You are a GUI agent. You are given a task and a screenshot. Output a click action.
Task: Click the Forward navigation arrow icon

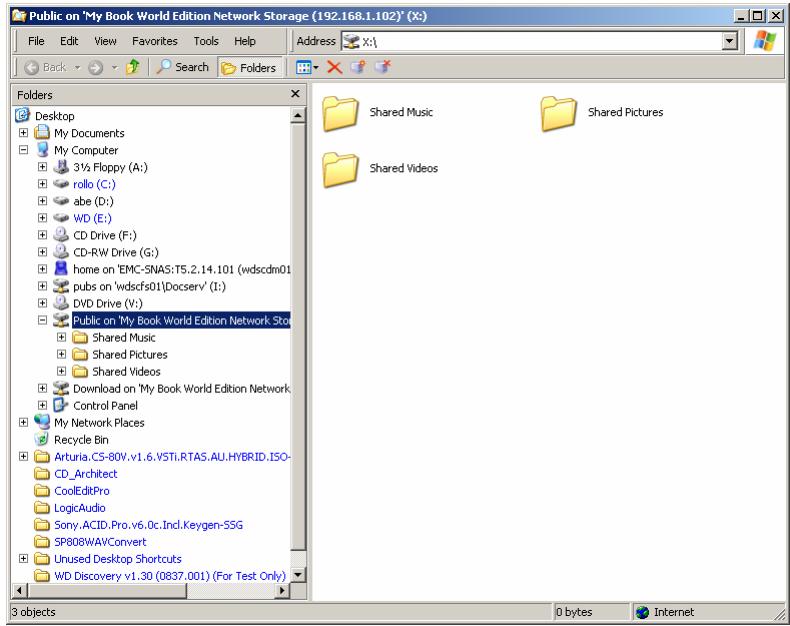(x=96, y=67)
